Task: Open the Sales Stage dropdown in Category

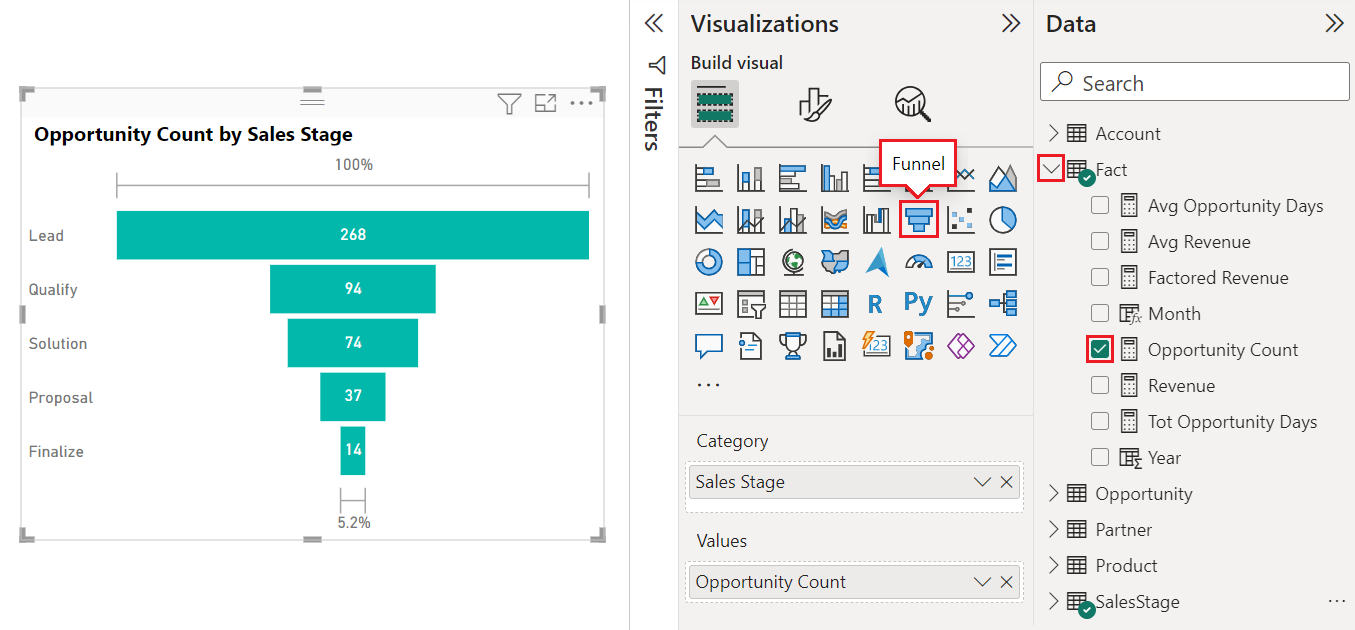Action: pos(981,481)
